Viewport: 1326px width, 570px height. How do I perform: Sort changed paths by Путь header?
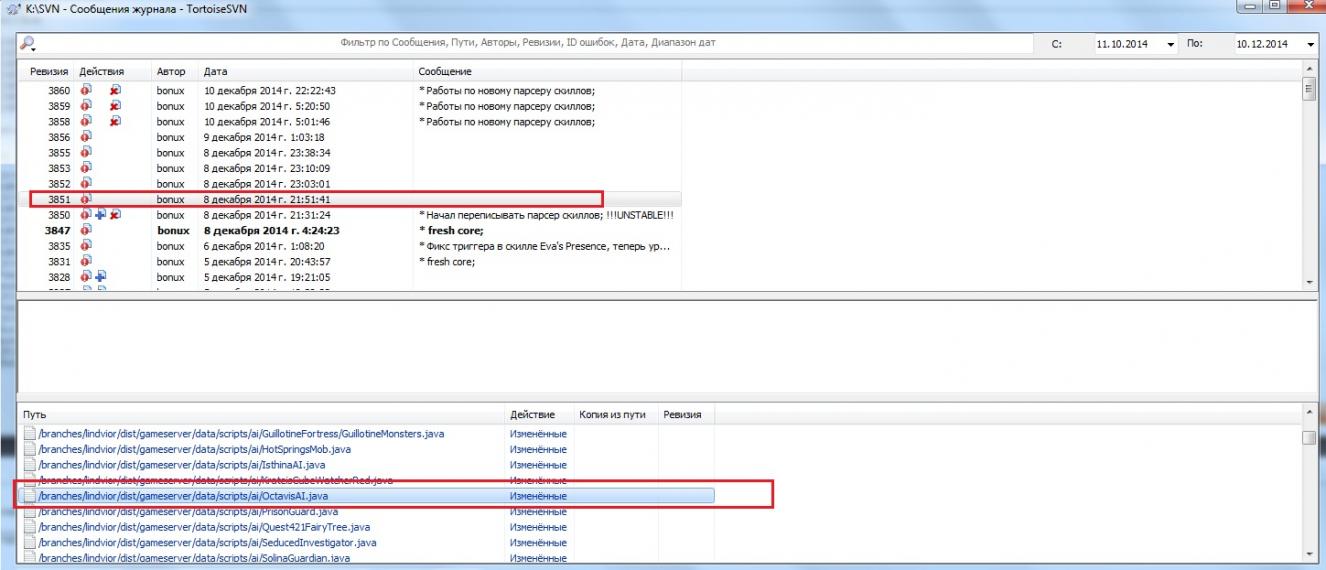[x=34, y=414]
